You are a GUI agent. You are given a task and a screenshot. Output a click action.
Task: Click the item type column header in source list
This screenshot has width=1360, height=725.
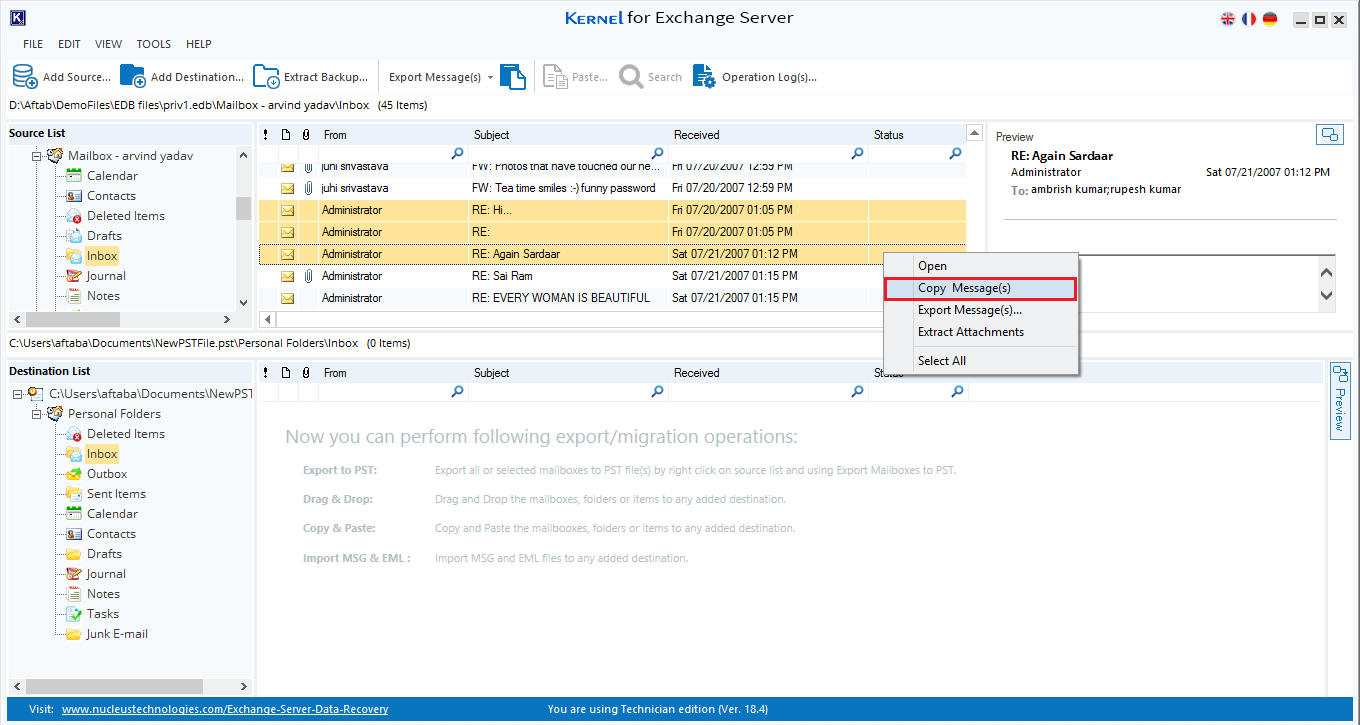(286, 134)
